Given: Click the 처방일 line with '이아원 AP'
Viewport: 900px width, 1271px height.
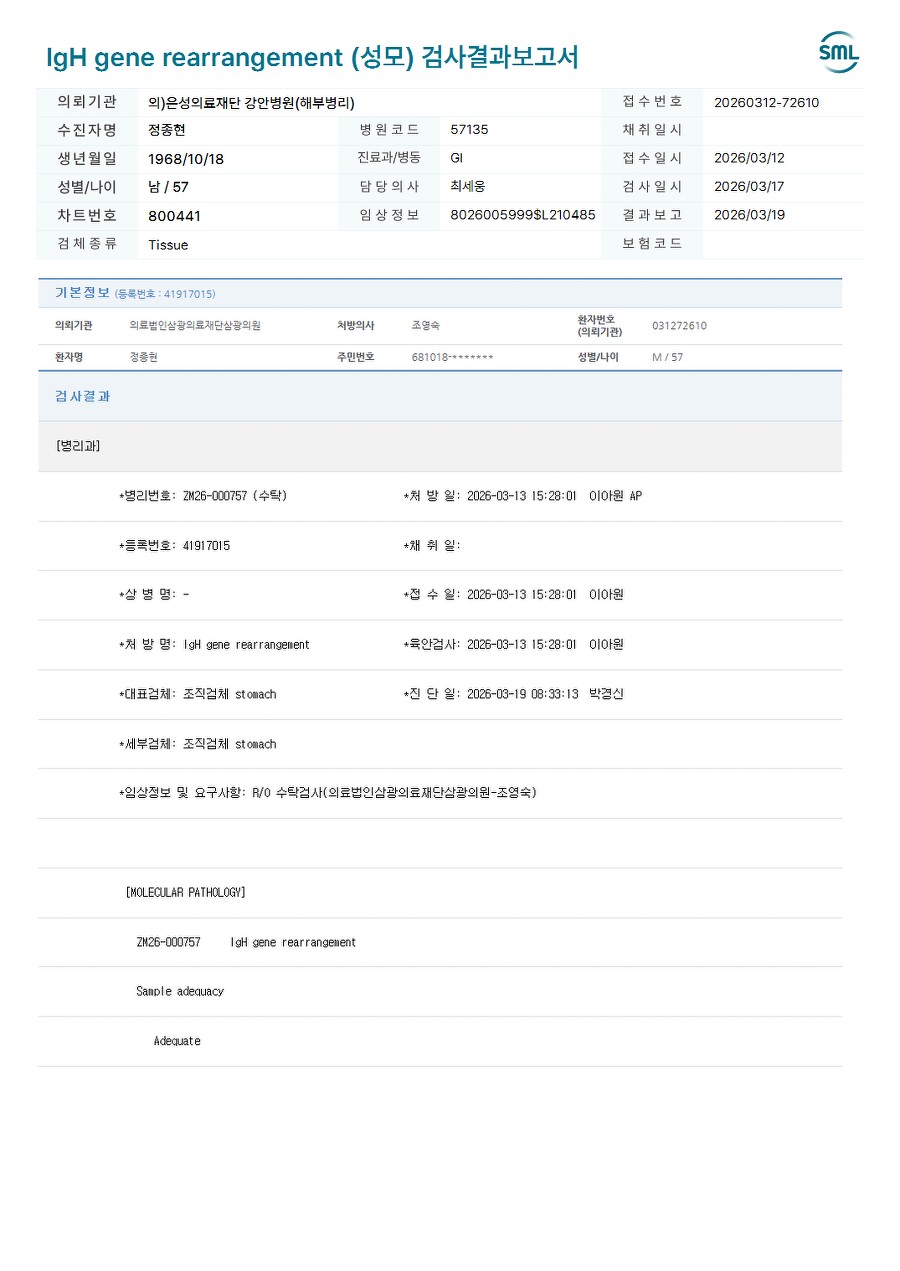Looking at the screenshot, I should 522,496.
